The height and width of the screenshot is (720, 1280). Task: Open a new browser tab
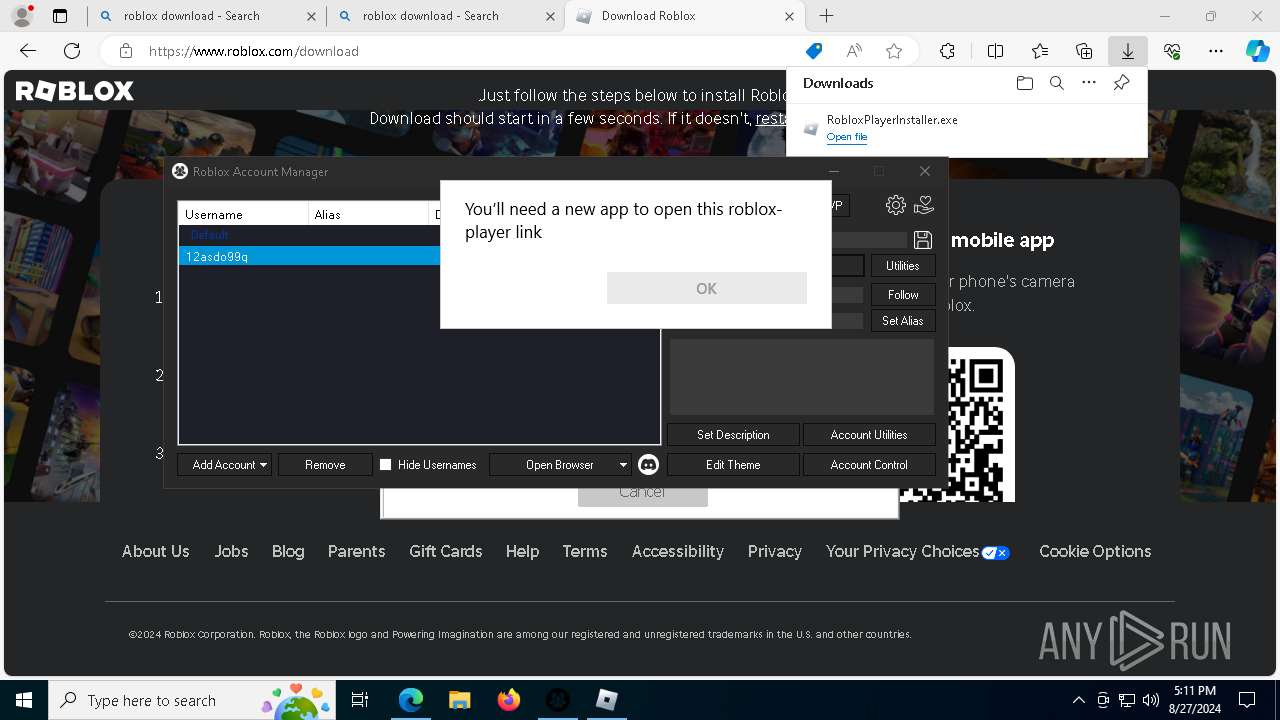[826, 16]
